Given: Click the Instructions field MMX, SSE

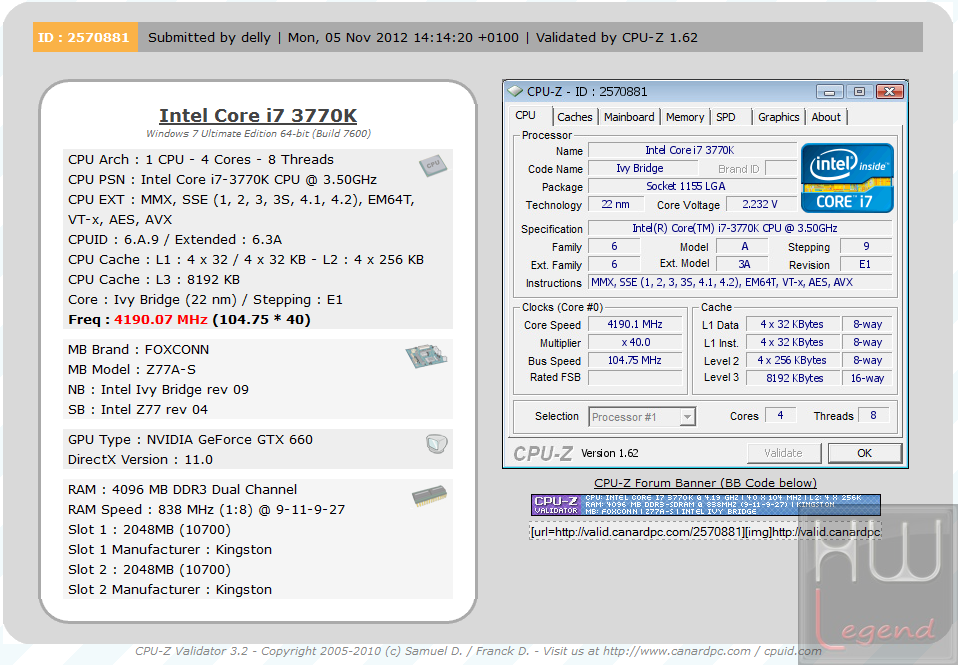Looking at the screenshot, I should [x=739, y=282].
